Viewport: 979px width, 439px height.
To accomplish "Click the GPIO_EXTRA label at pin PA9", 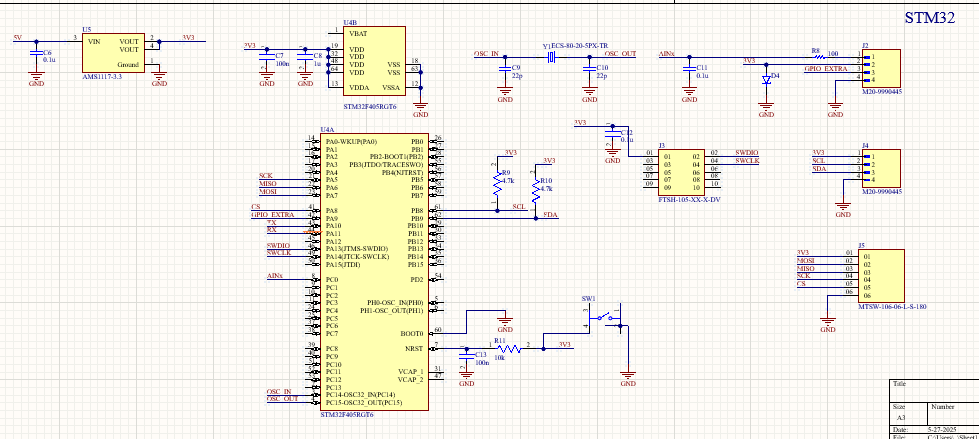I will pyautogui.click(x=273, y=214).
